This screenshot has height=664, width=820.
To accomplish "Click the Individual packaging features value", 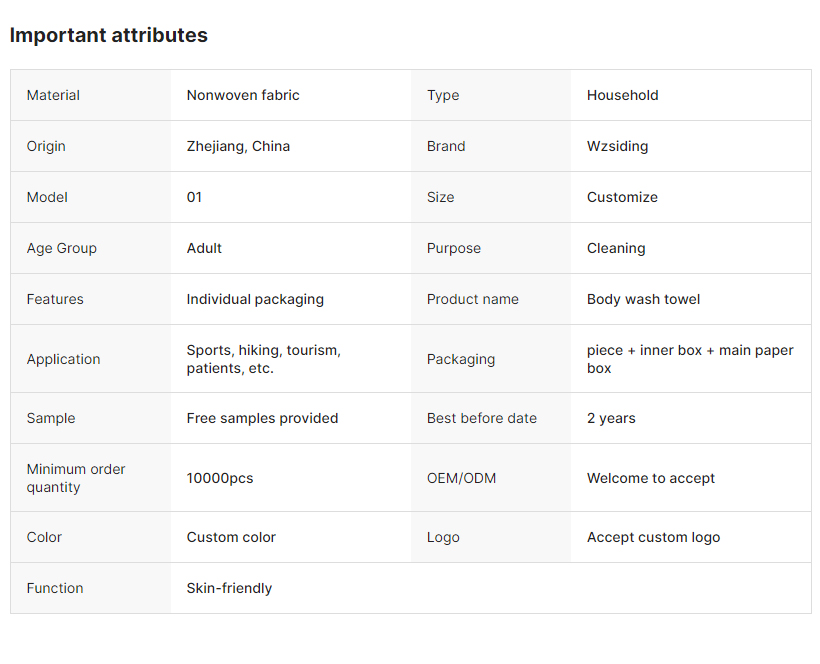I will [255, 299].
